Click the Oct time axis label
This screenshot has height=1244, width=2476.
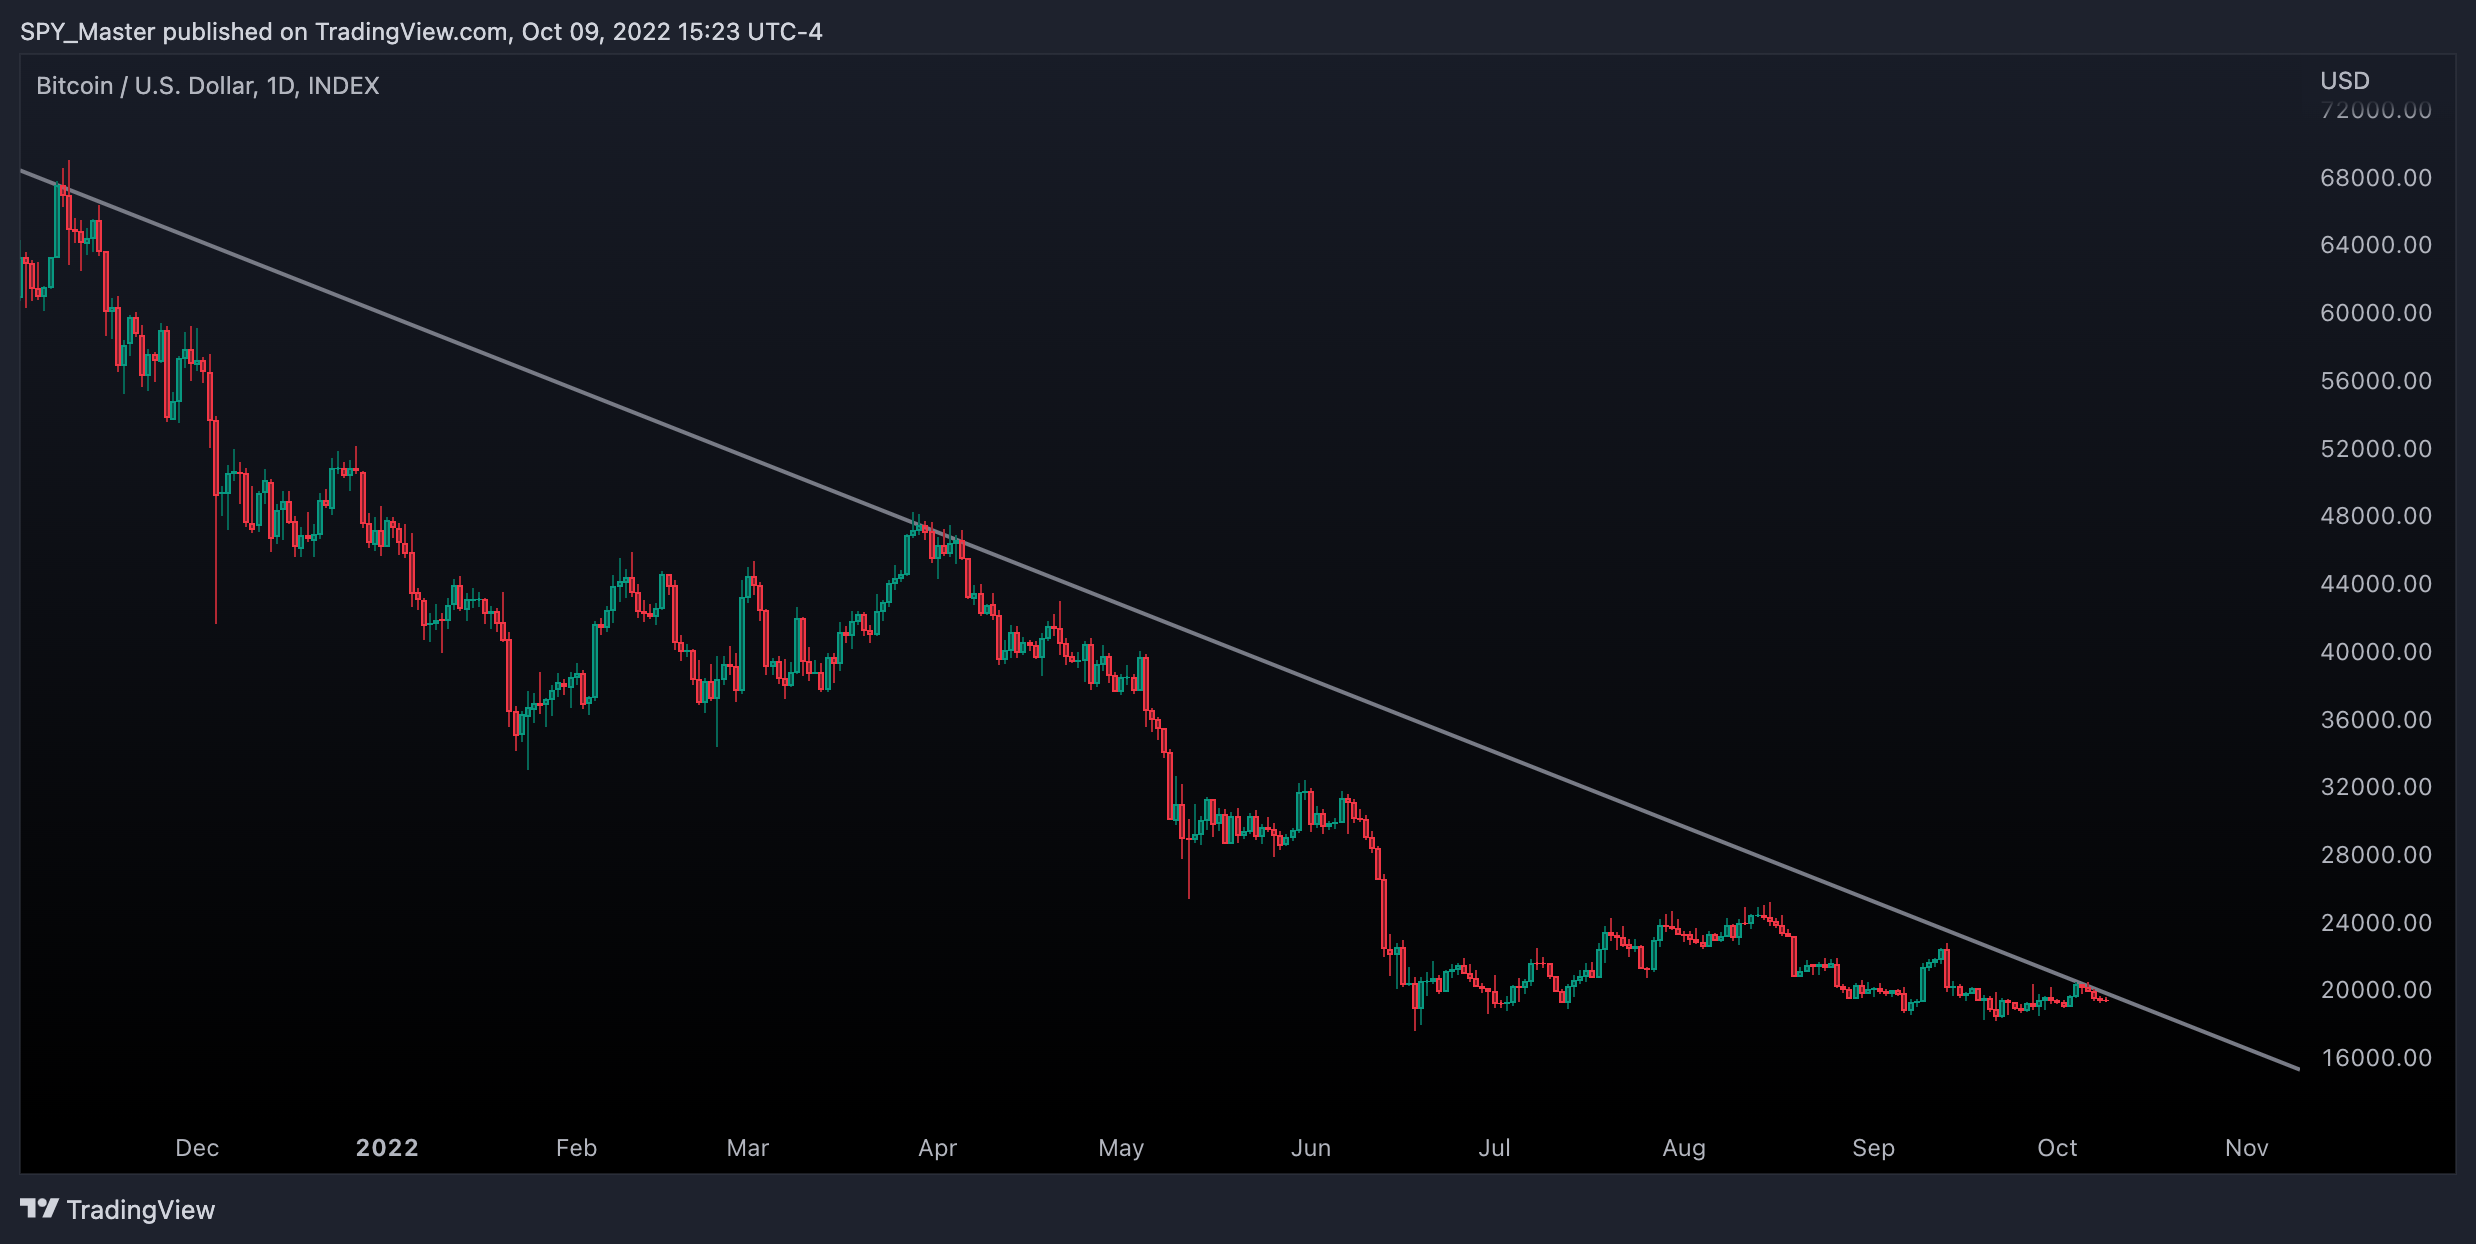pyautogui.click(x=2057, y=1148)
